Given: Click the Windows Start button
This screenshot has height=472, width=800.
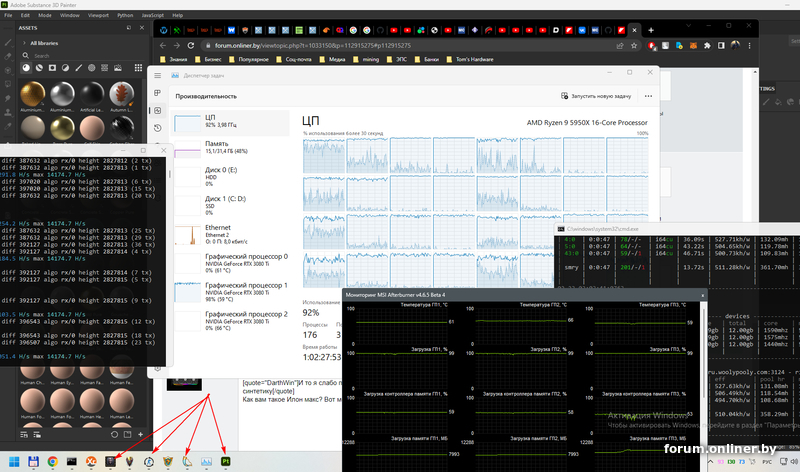Looking at the screenshot, I should 12,461.
